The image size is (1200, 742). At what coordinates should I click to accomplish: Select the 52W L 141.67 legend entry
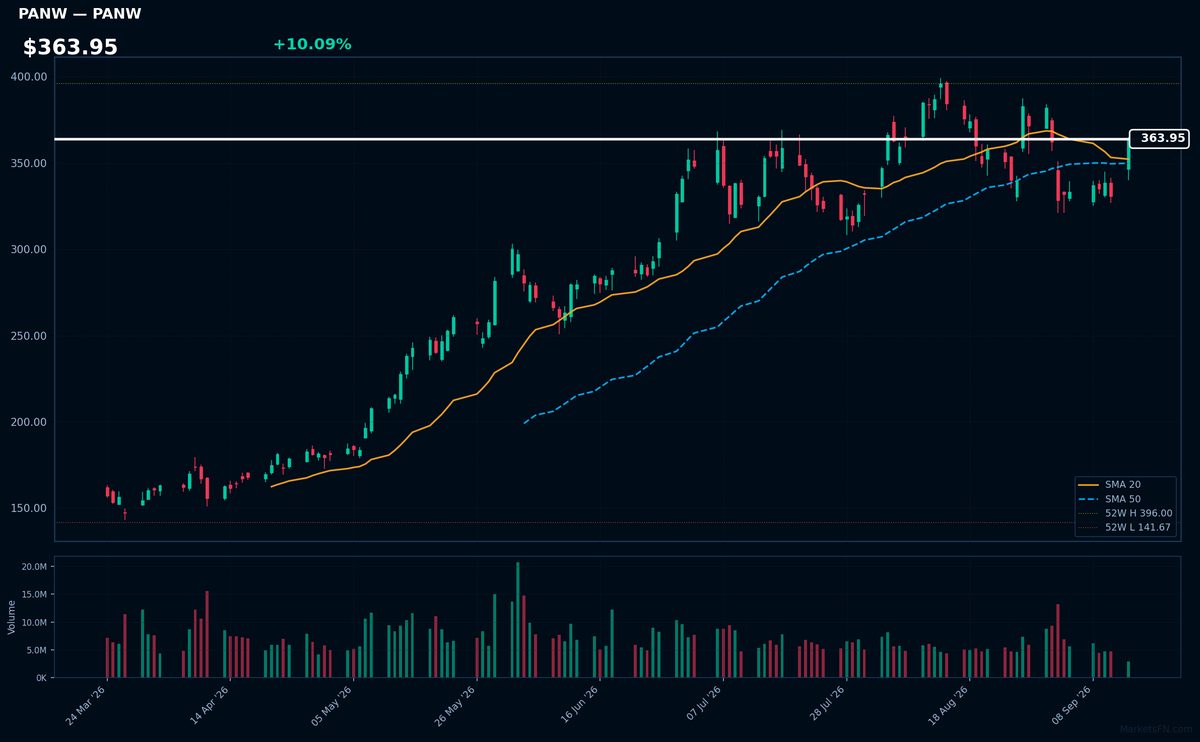[x=1125, y=527]
